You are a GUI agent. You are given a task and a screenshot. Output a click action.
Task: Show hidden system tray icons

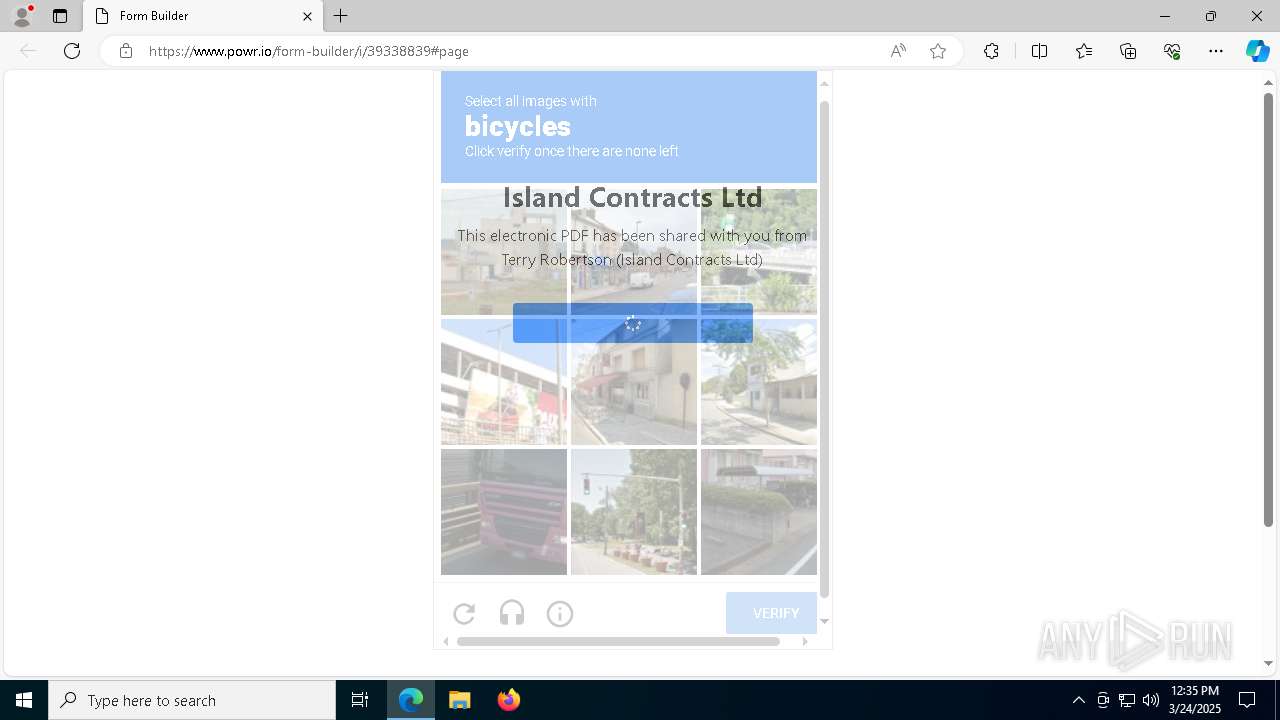[1078, 700]
